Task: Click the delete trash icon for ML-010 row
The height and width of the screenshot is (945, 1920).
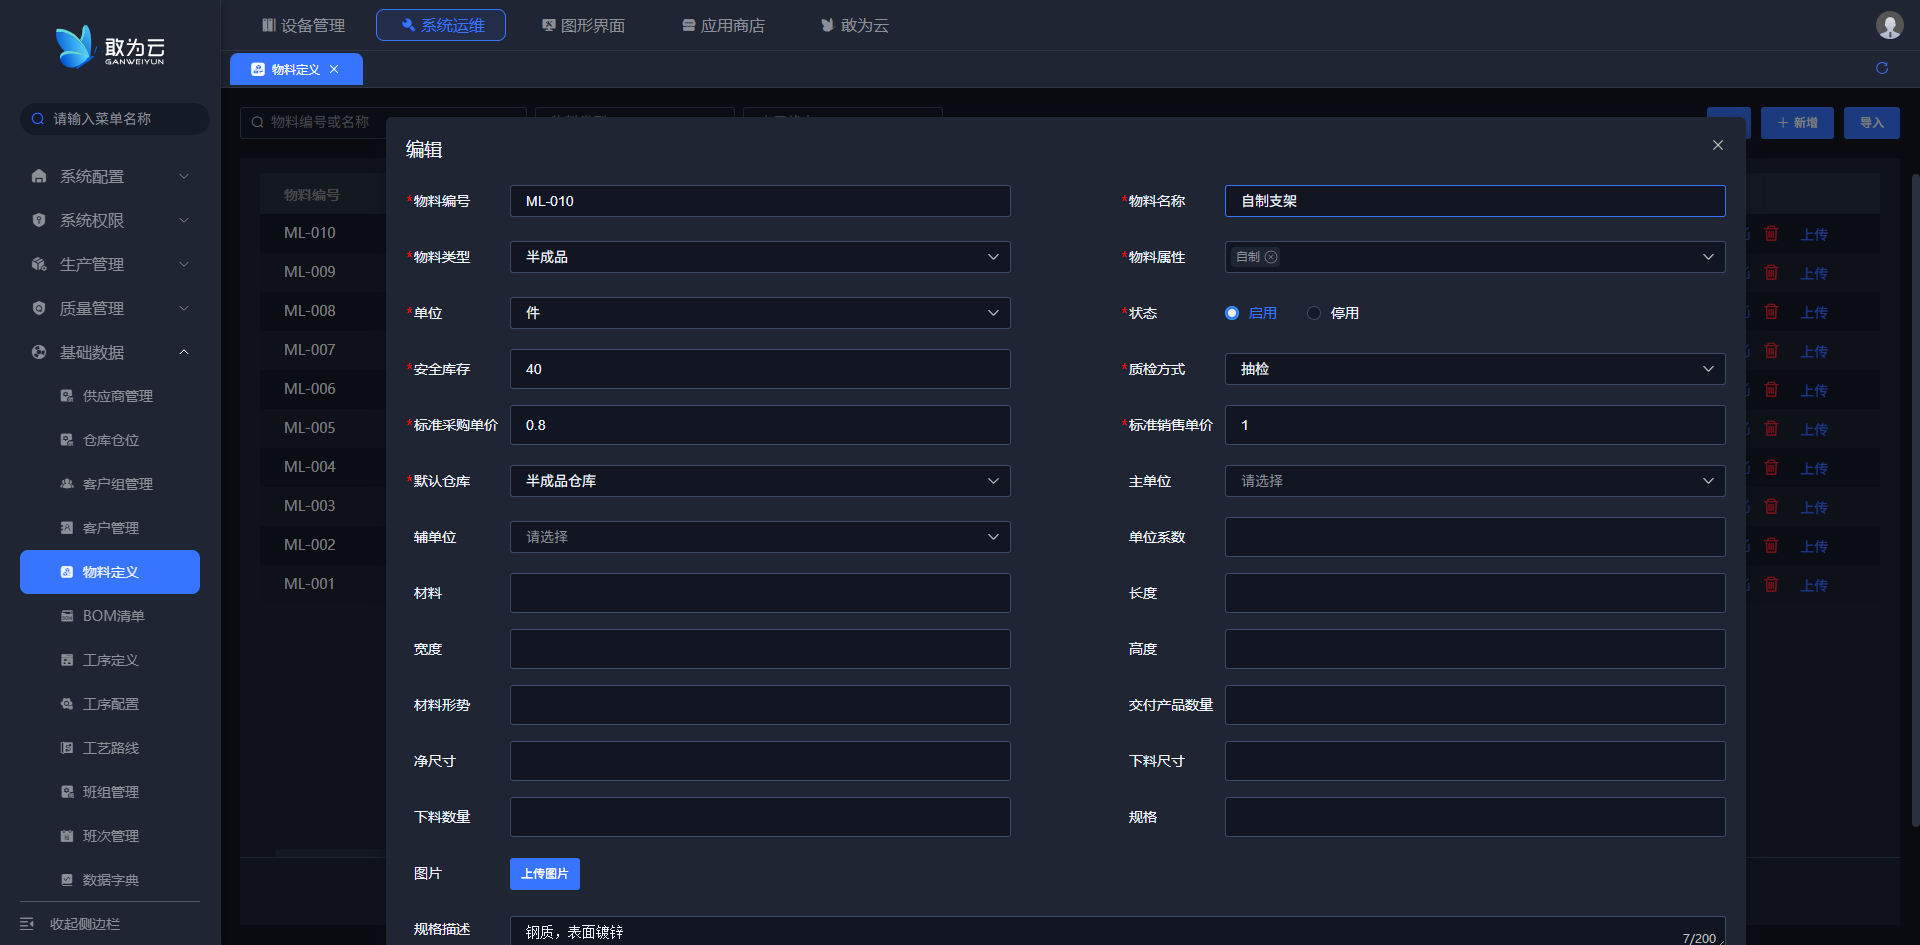Action: coord(1771,234)
